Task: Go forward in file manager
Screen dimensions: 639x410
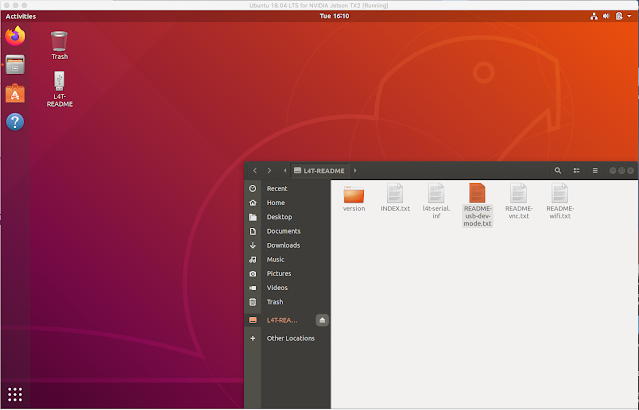Action: (x=269, y=170)
